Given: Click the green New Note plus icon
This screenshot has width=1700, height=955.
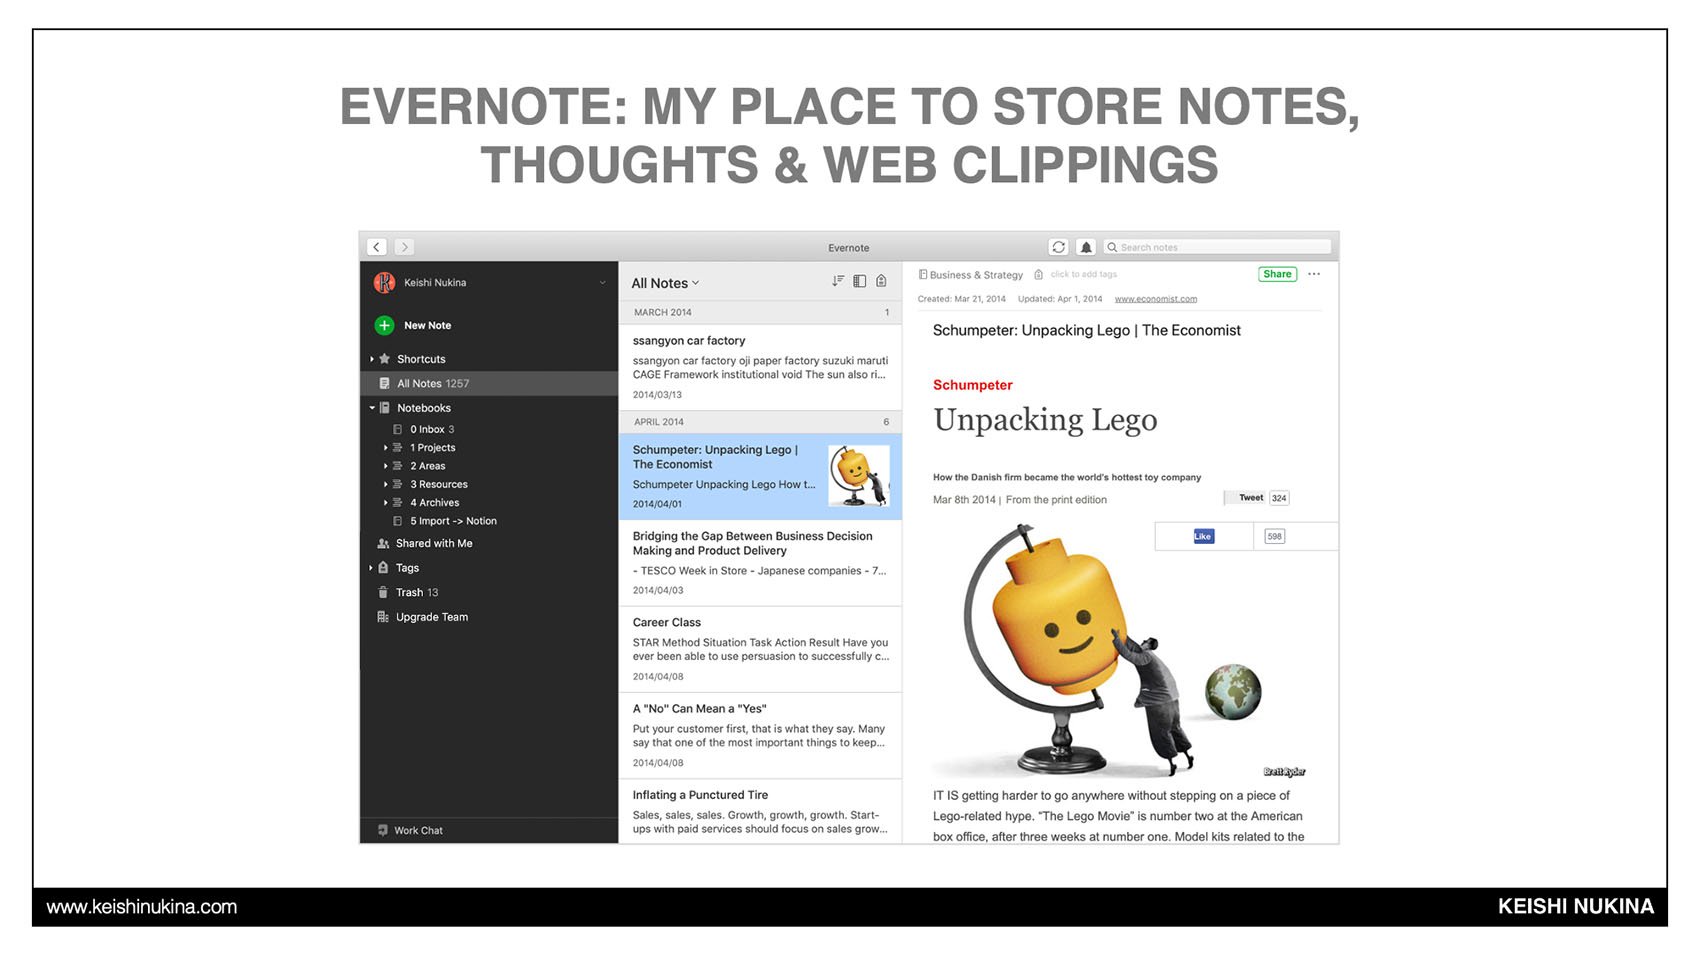Looking at the screenshot, I should click(384, 325).
